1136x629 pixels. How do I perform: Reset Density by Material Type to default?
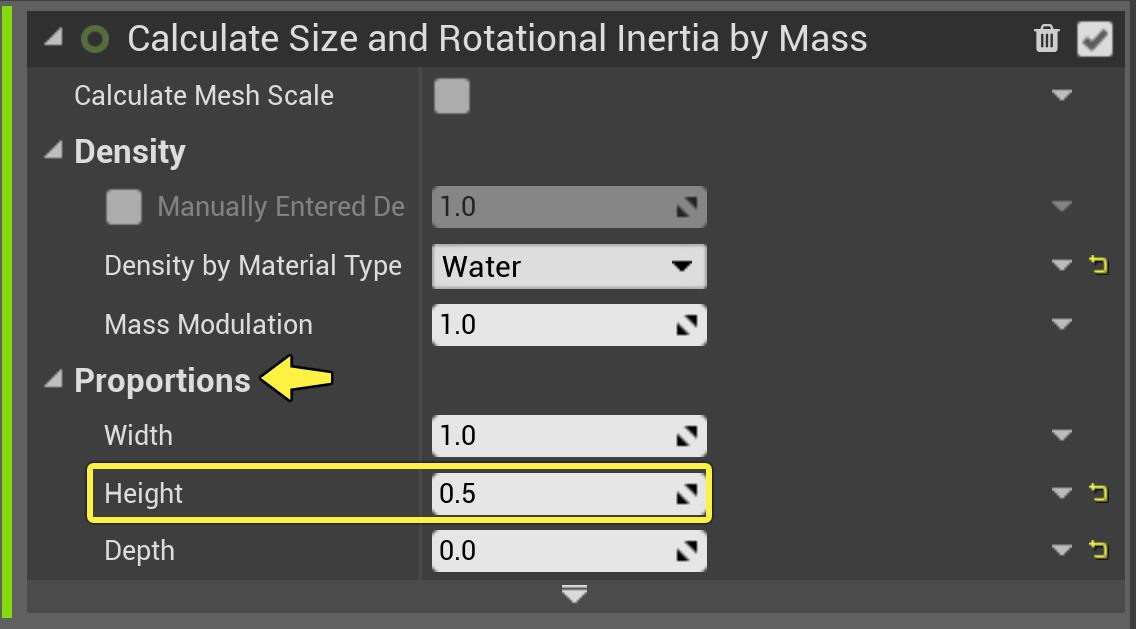[x=1098, y=266]
